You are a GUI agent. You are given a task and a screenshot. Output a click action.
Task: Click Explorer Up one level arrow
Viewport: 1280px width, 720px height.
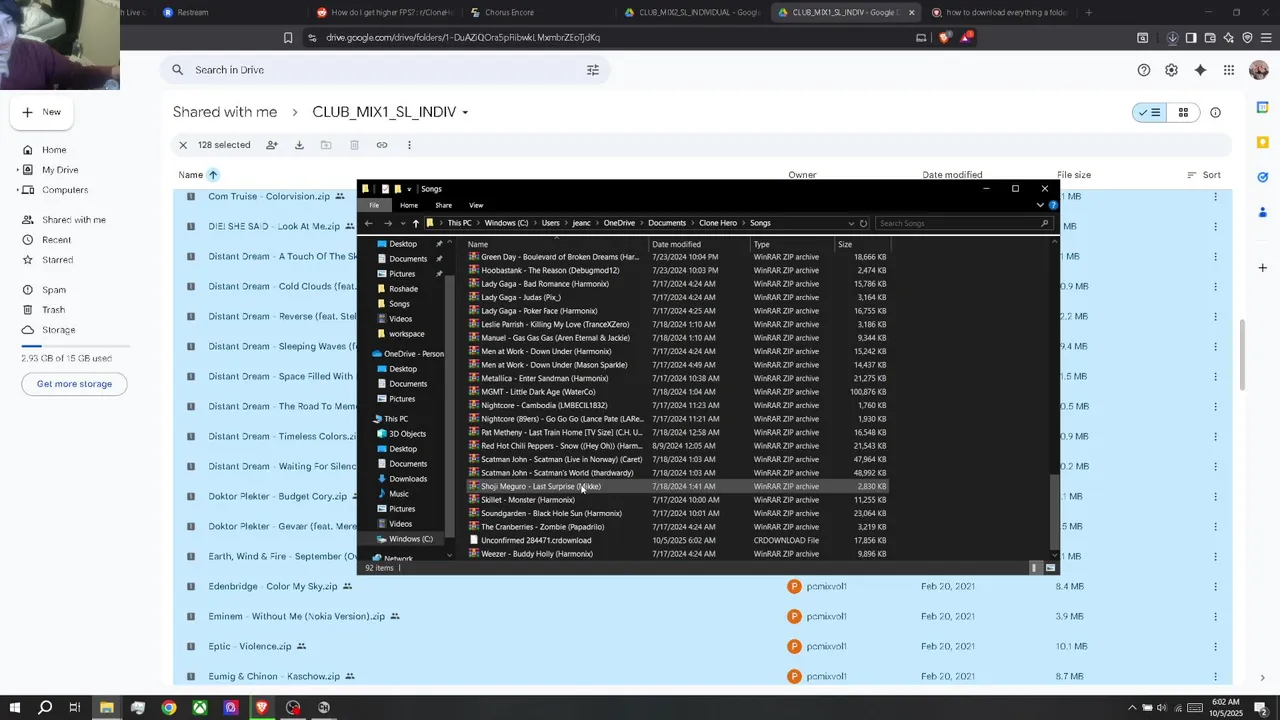click(x=415, y=223)
